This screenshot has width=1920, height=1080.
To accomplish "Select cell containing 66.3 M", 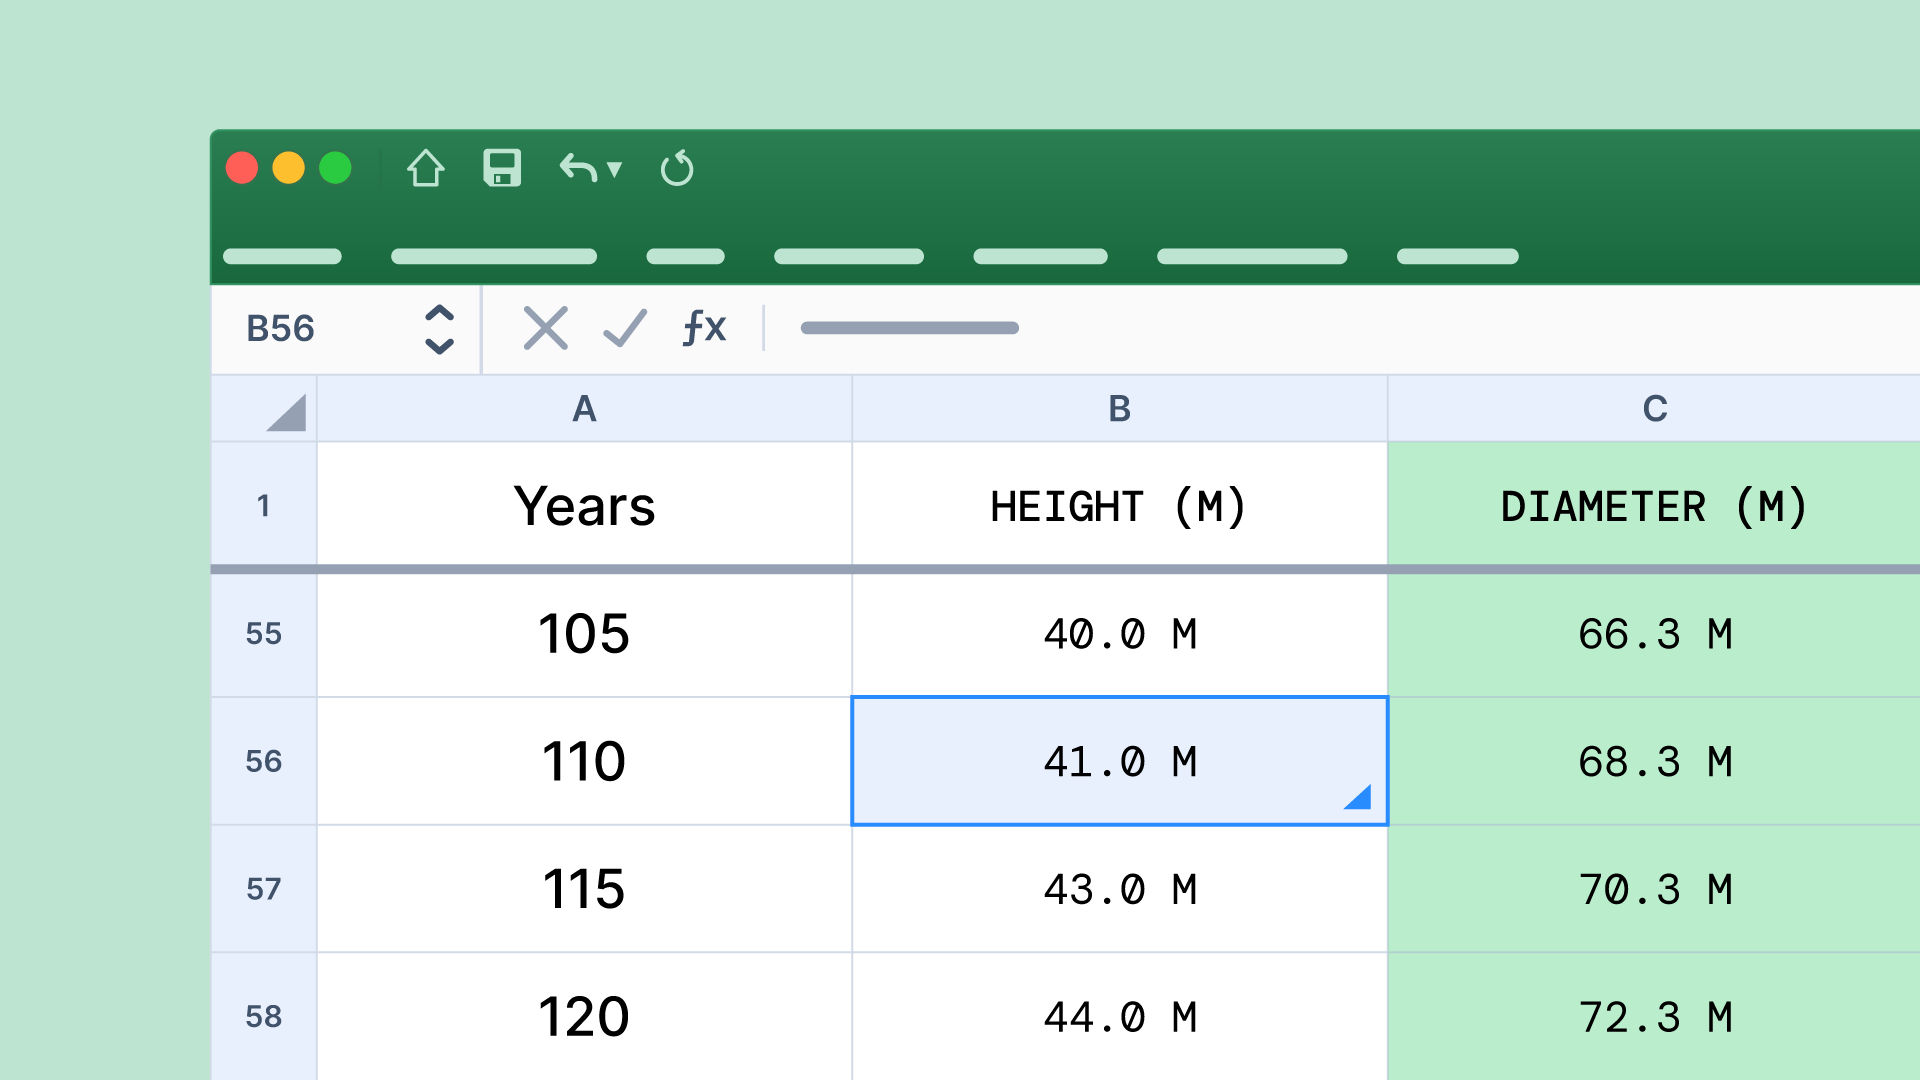I will (x=1654, y=634).
